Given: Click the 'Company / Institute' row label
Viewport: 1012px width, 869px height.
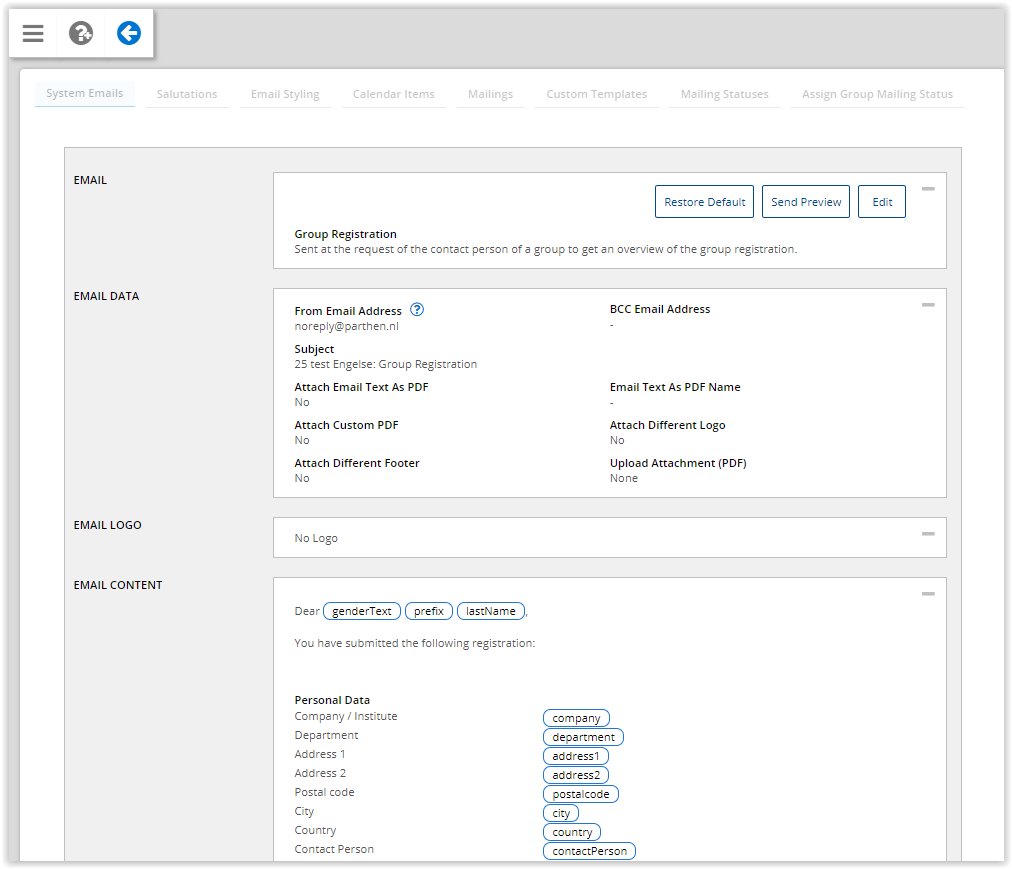Looking at the screenshot, I should (x=346, y=716).
